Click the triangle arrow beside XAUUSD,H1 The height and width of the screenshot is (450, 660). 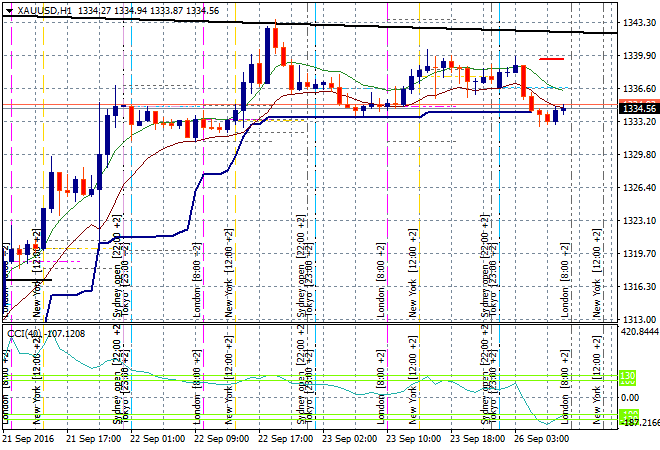click(x=9, y=10)
